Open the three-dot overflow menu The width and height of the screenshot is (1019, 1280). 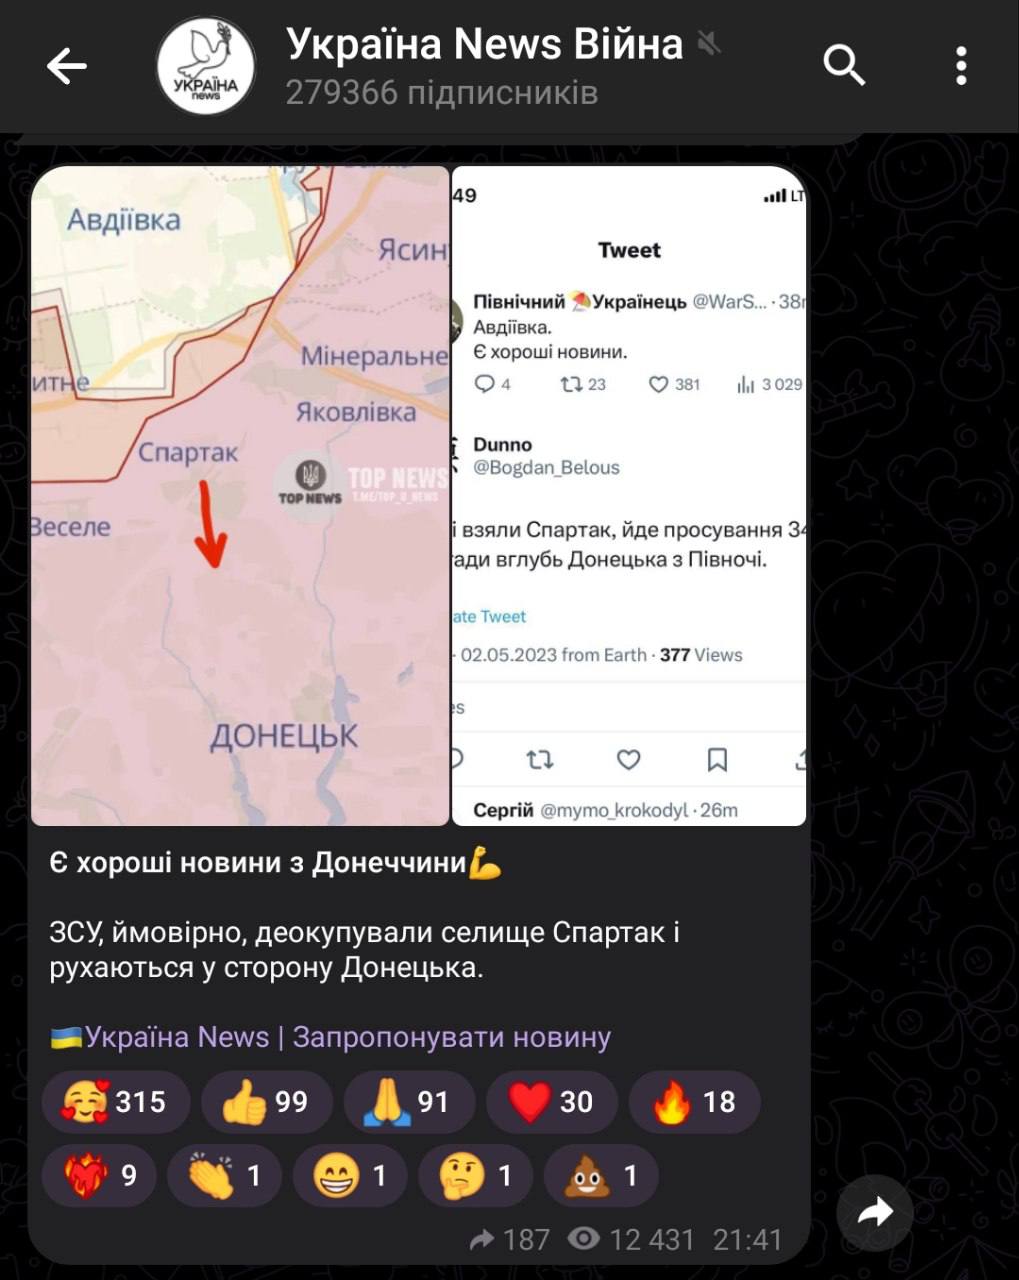pyautogui.click(x=961, y=66)
